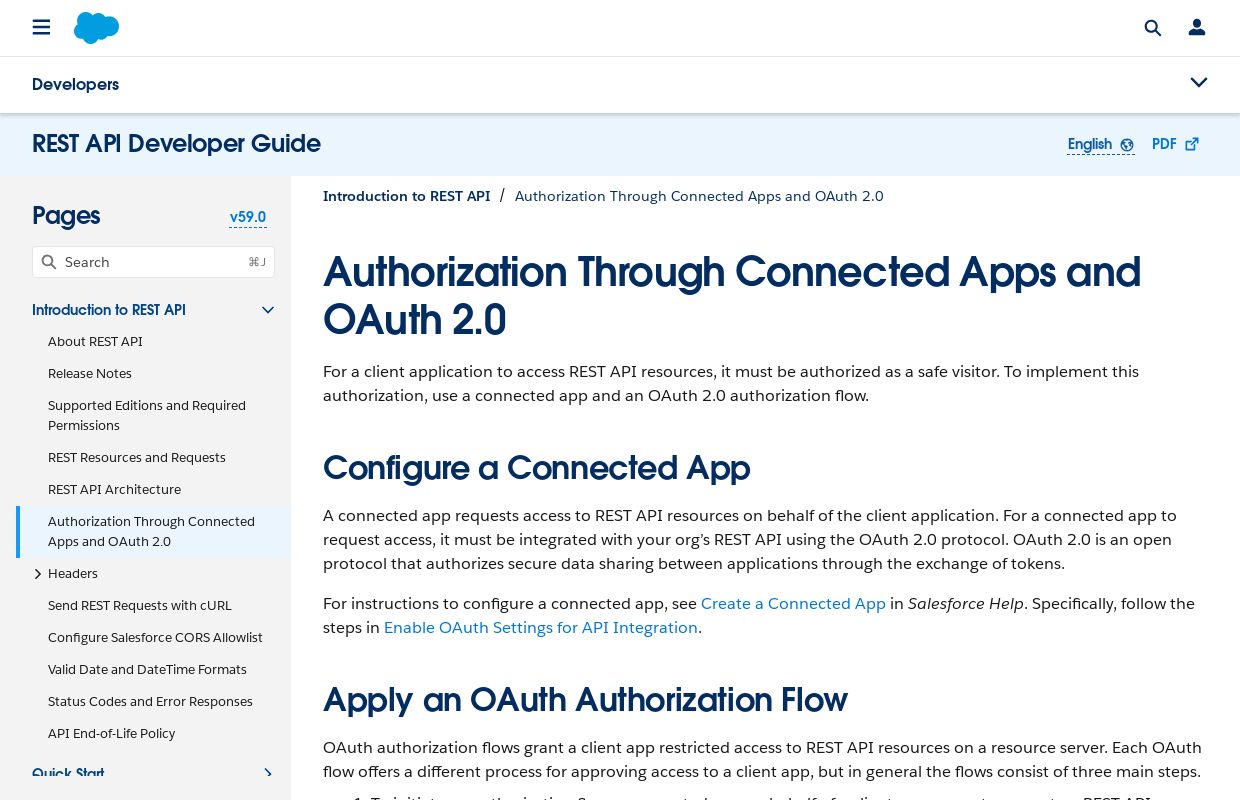
Task: Open Status Codes and Error Responses
Action: point(150,702)
